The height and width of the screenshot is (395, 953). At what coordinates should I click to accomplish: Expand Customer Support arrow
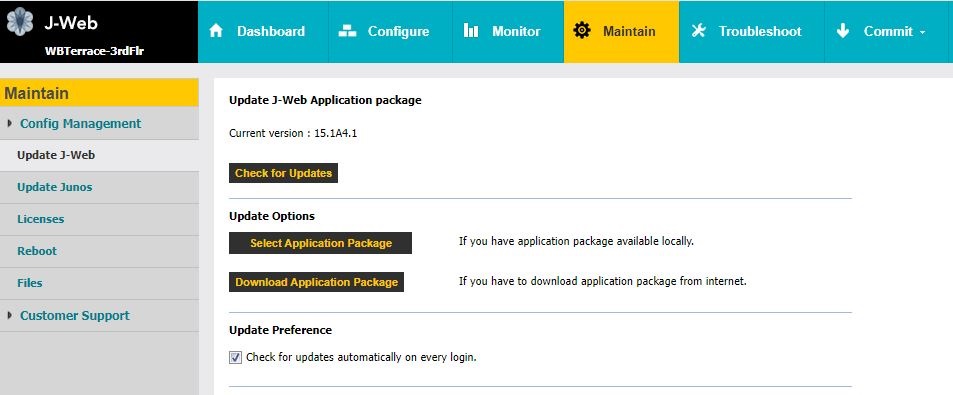[9, 315]
